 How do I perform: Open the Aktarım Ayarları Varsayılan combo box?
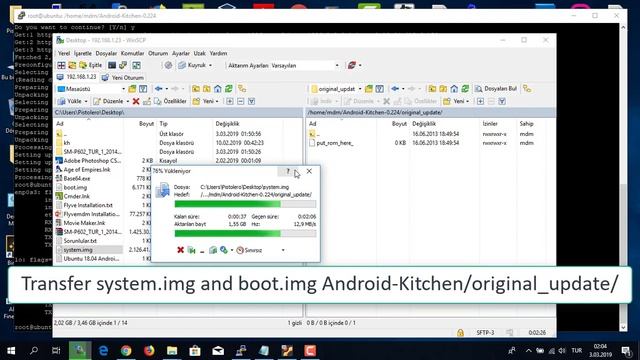point(305,65)
